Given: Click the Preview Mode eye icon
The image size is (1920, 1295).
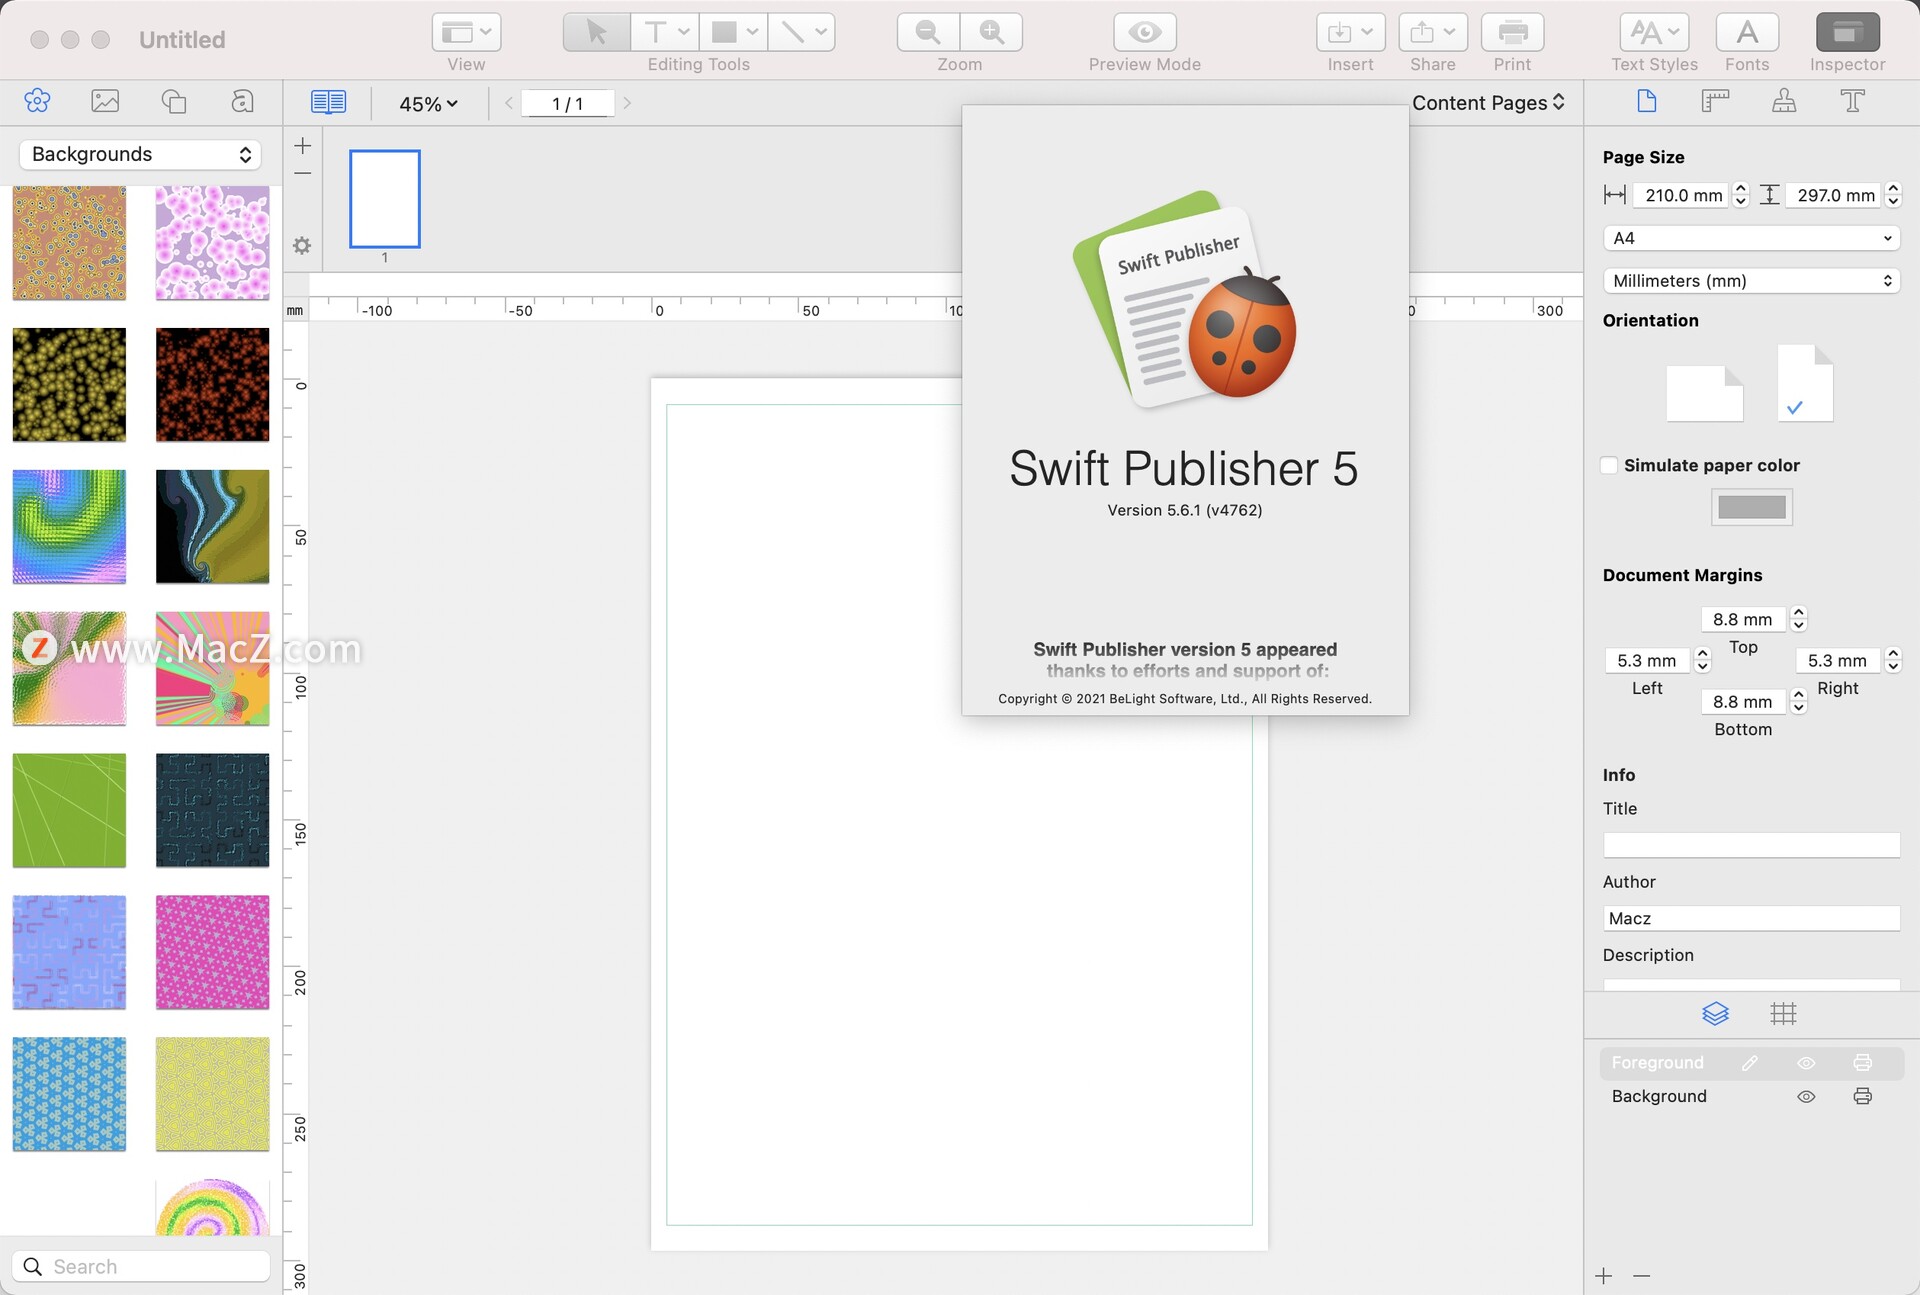Looking at the screenshot, I should click(x=1144, y=33).
